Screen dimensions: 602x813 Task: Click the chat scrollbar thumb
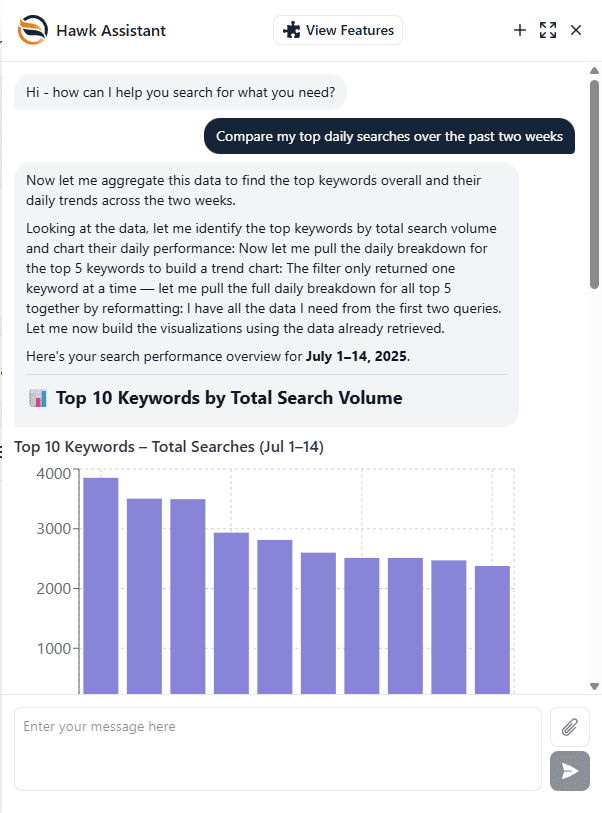coord(594,184)
